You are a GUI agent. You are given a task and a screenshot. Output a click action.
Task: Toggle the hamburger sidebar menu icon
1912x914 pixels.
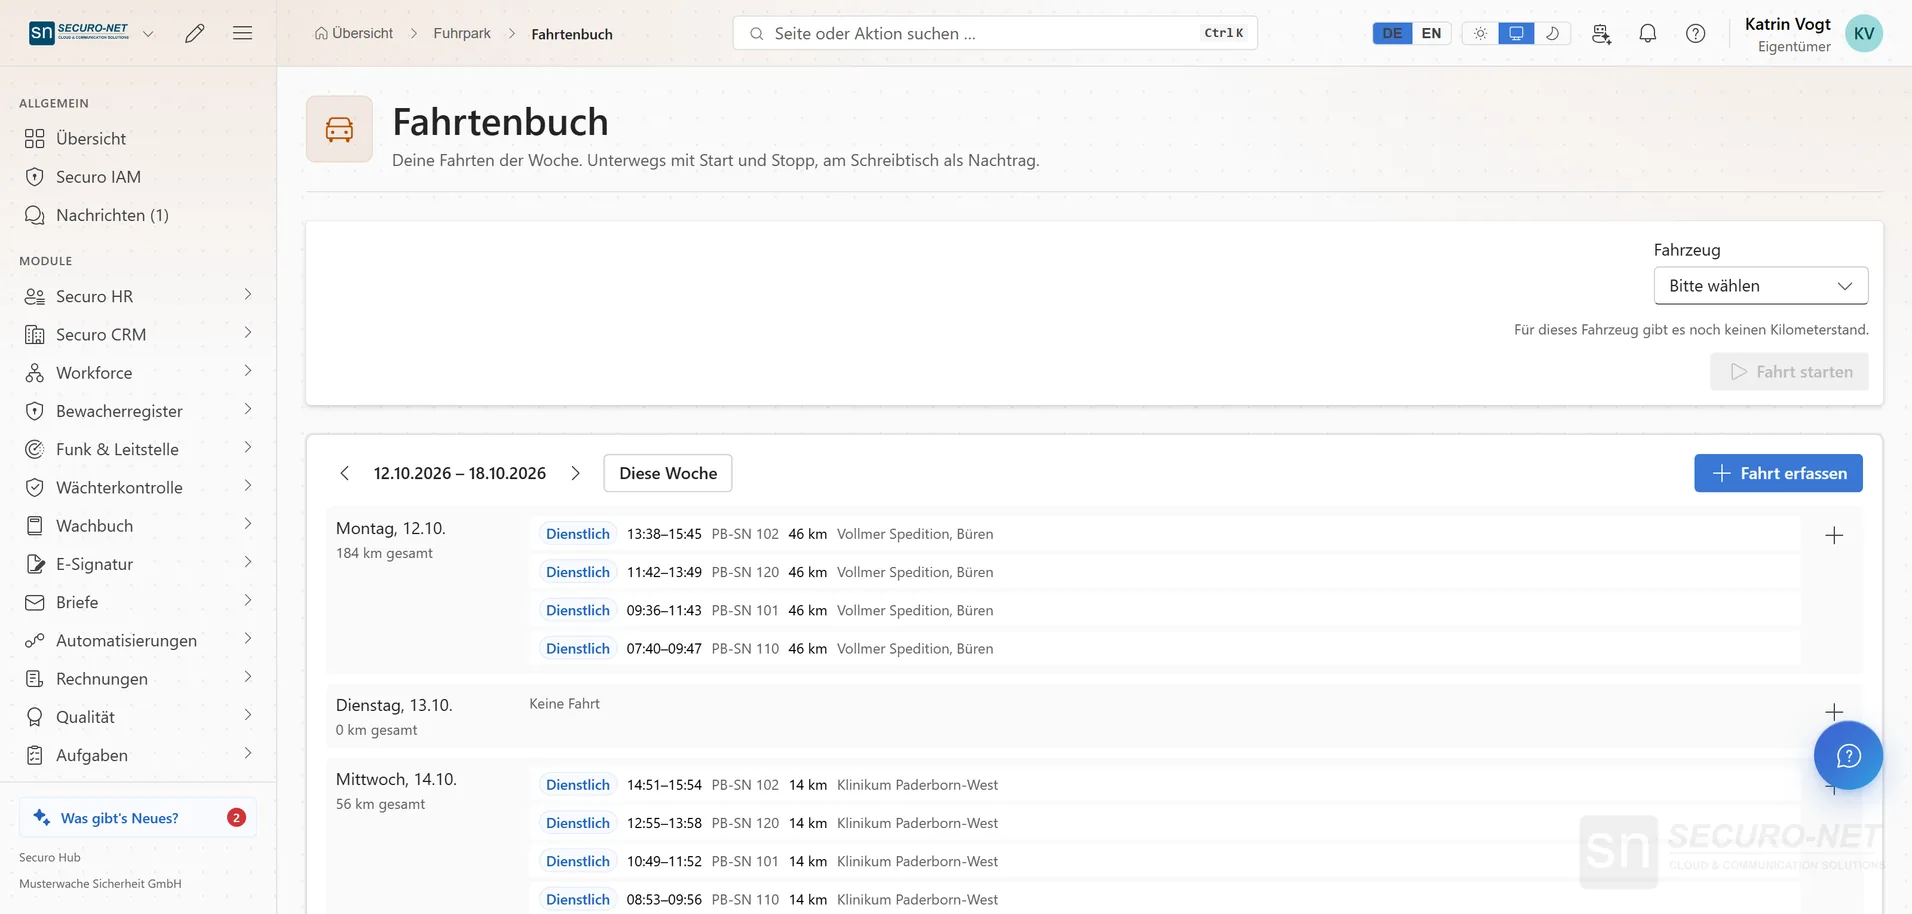pos(242,33)
